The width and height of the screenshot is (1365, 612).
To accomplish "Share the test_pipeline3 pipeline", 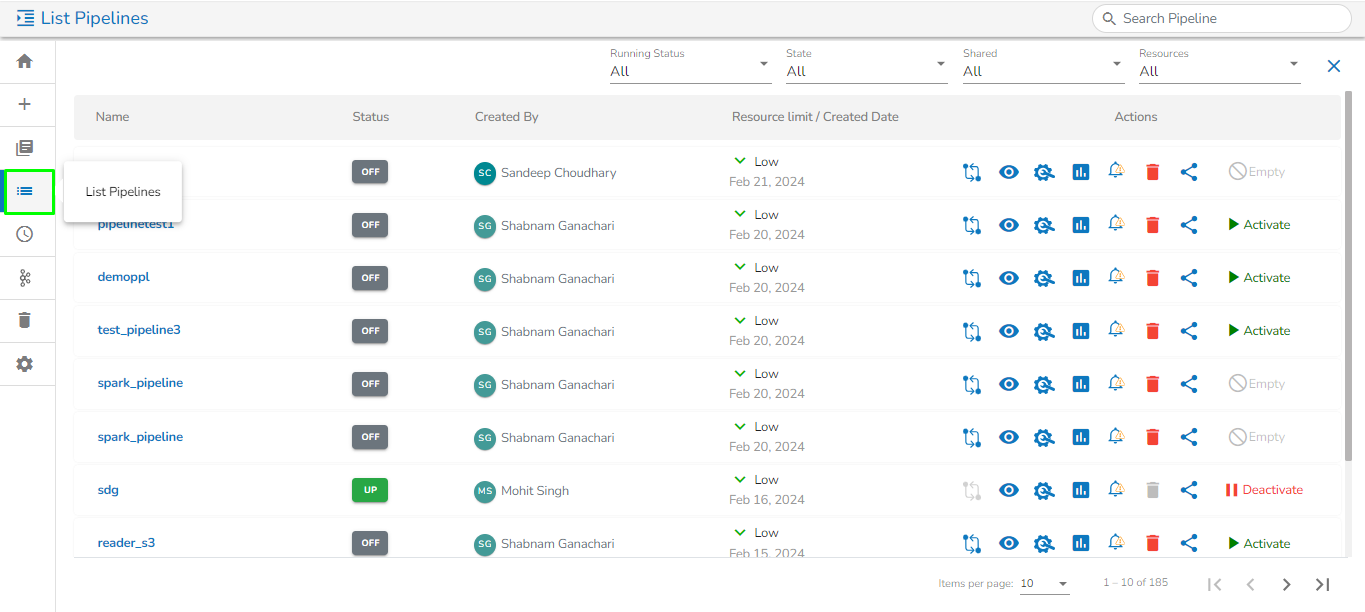I will pyautogui.click(x=1189, y=331).
